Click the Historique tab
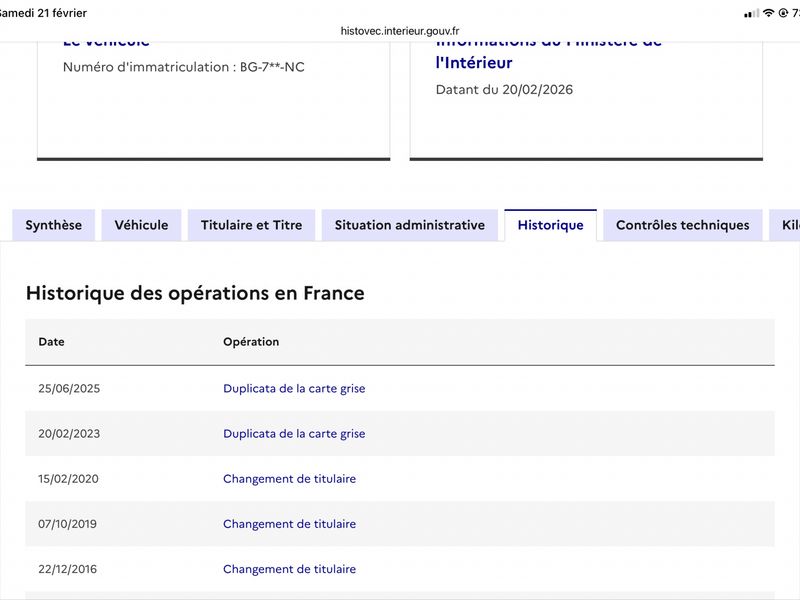The height and width of the screenshot is (600, 800). coord(551,225)
